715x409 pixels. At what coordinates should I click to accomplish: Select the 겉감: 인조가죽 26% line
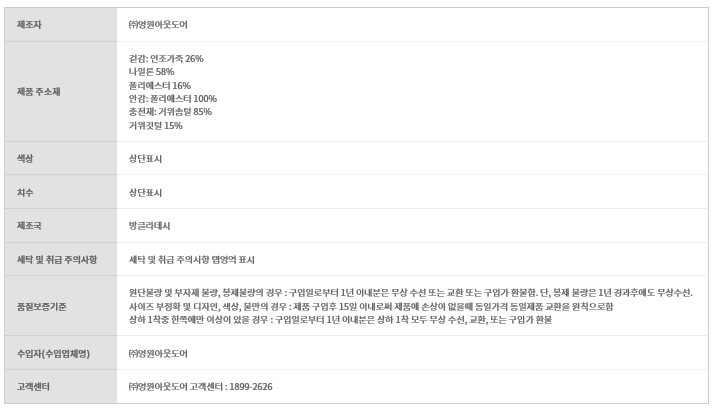pyautogui.click(x=166, y=58)
